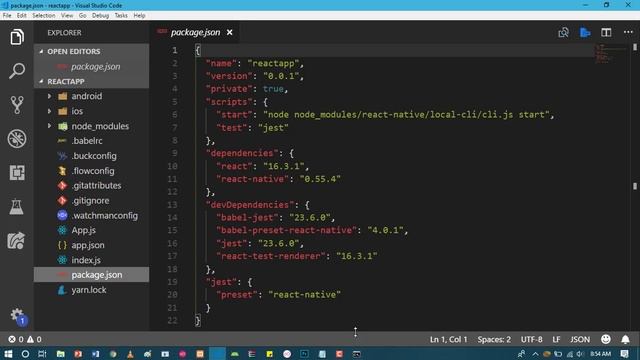Open the .buckconfig file
Screen dimensions: 640x360
pos(91,156)
